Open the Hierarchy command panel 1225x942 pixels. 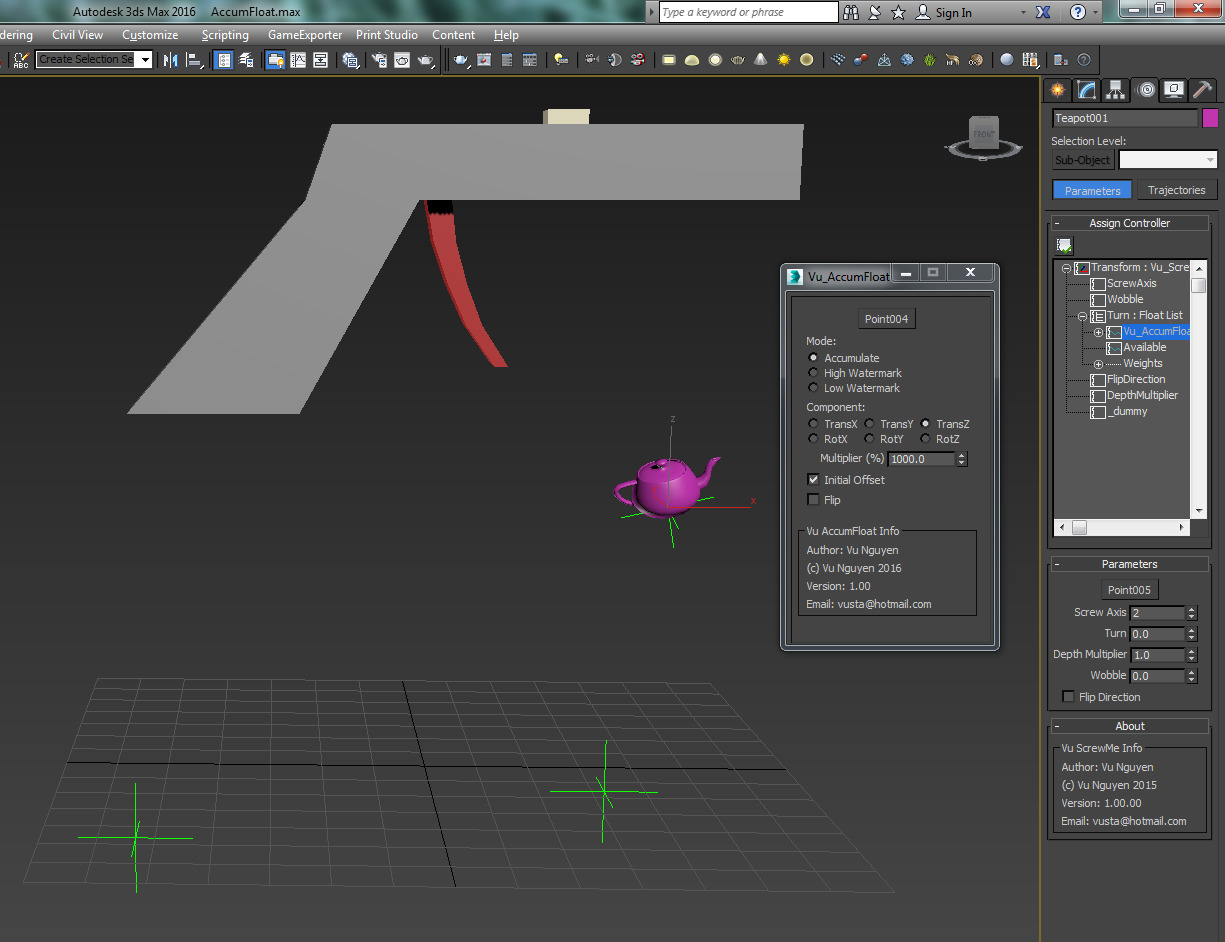[1114, 90]
